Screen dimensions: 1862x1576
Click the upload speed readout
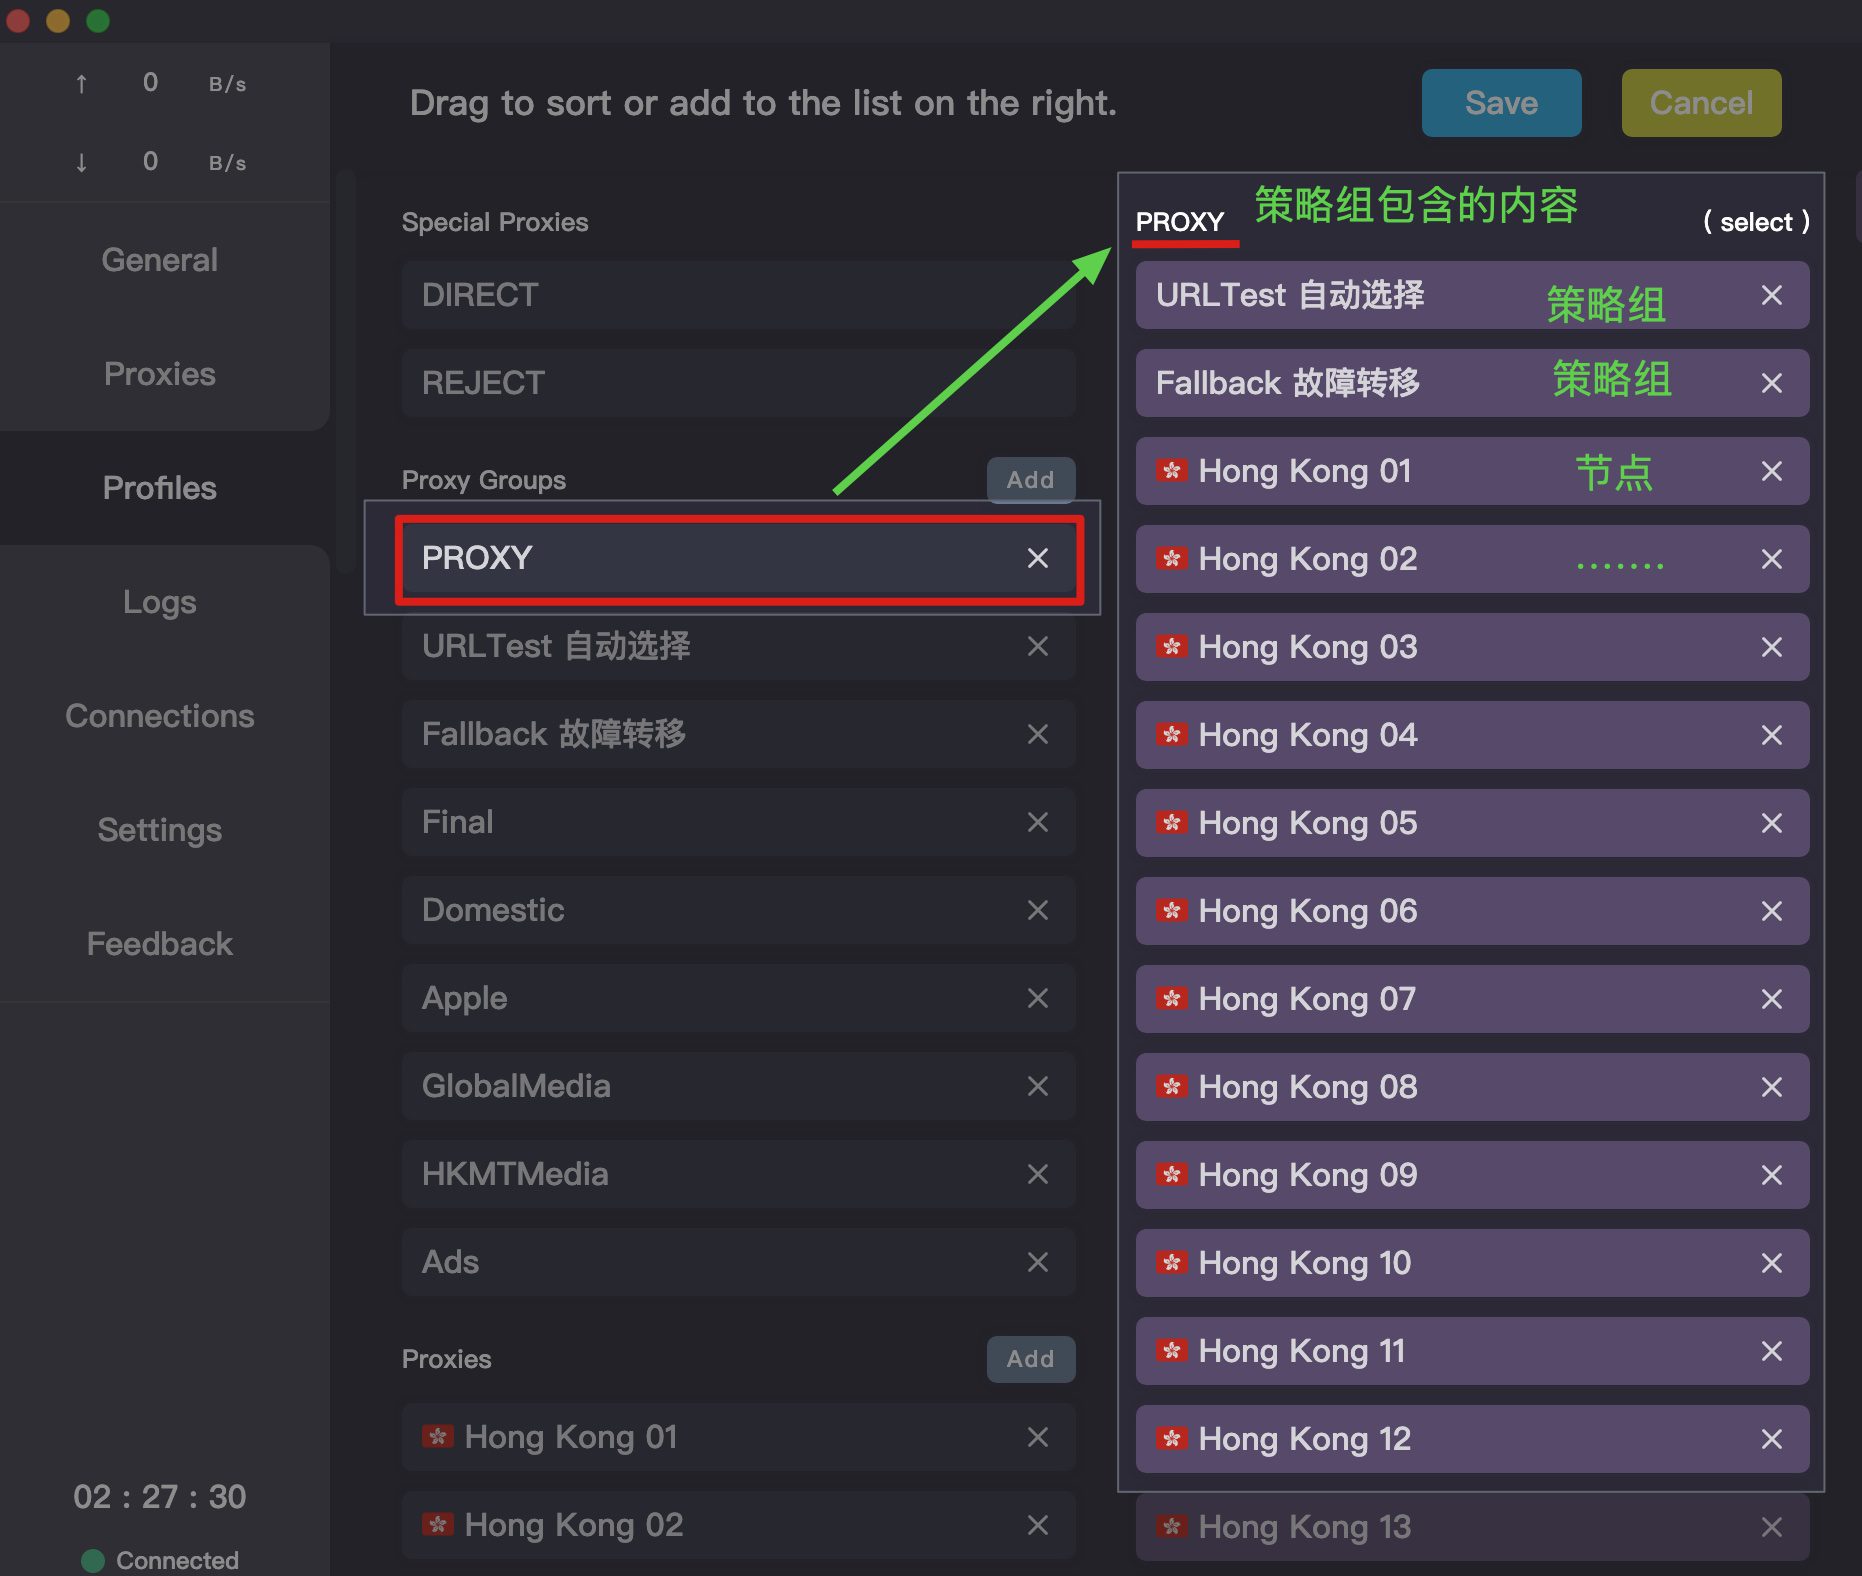coord(160,83)
